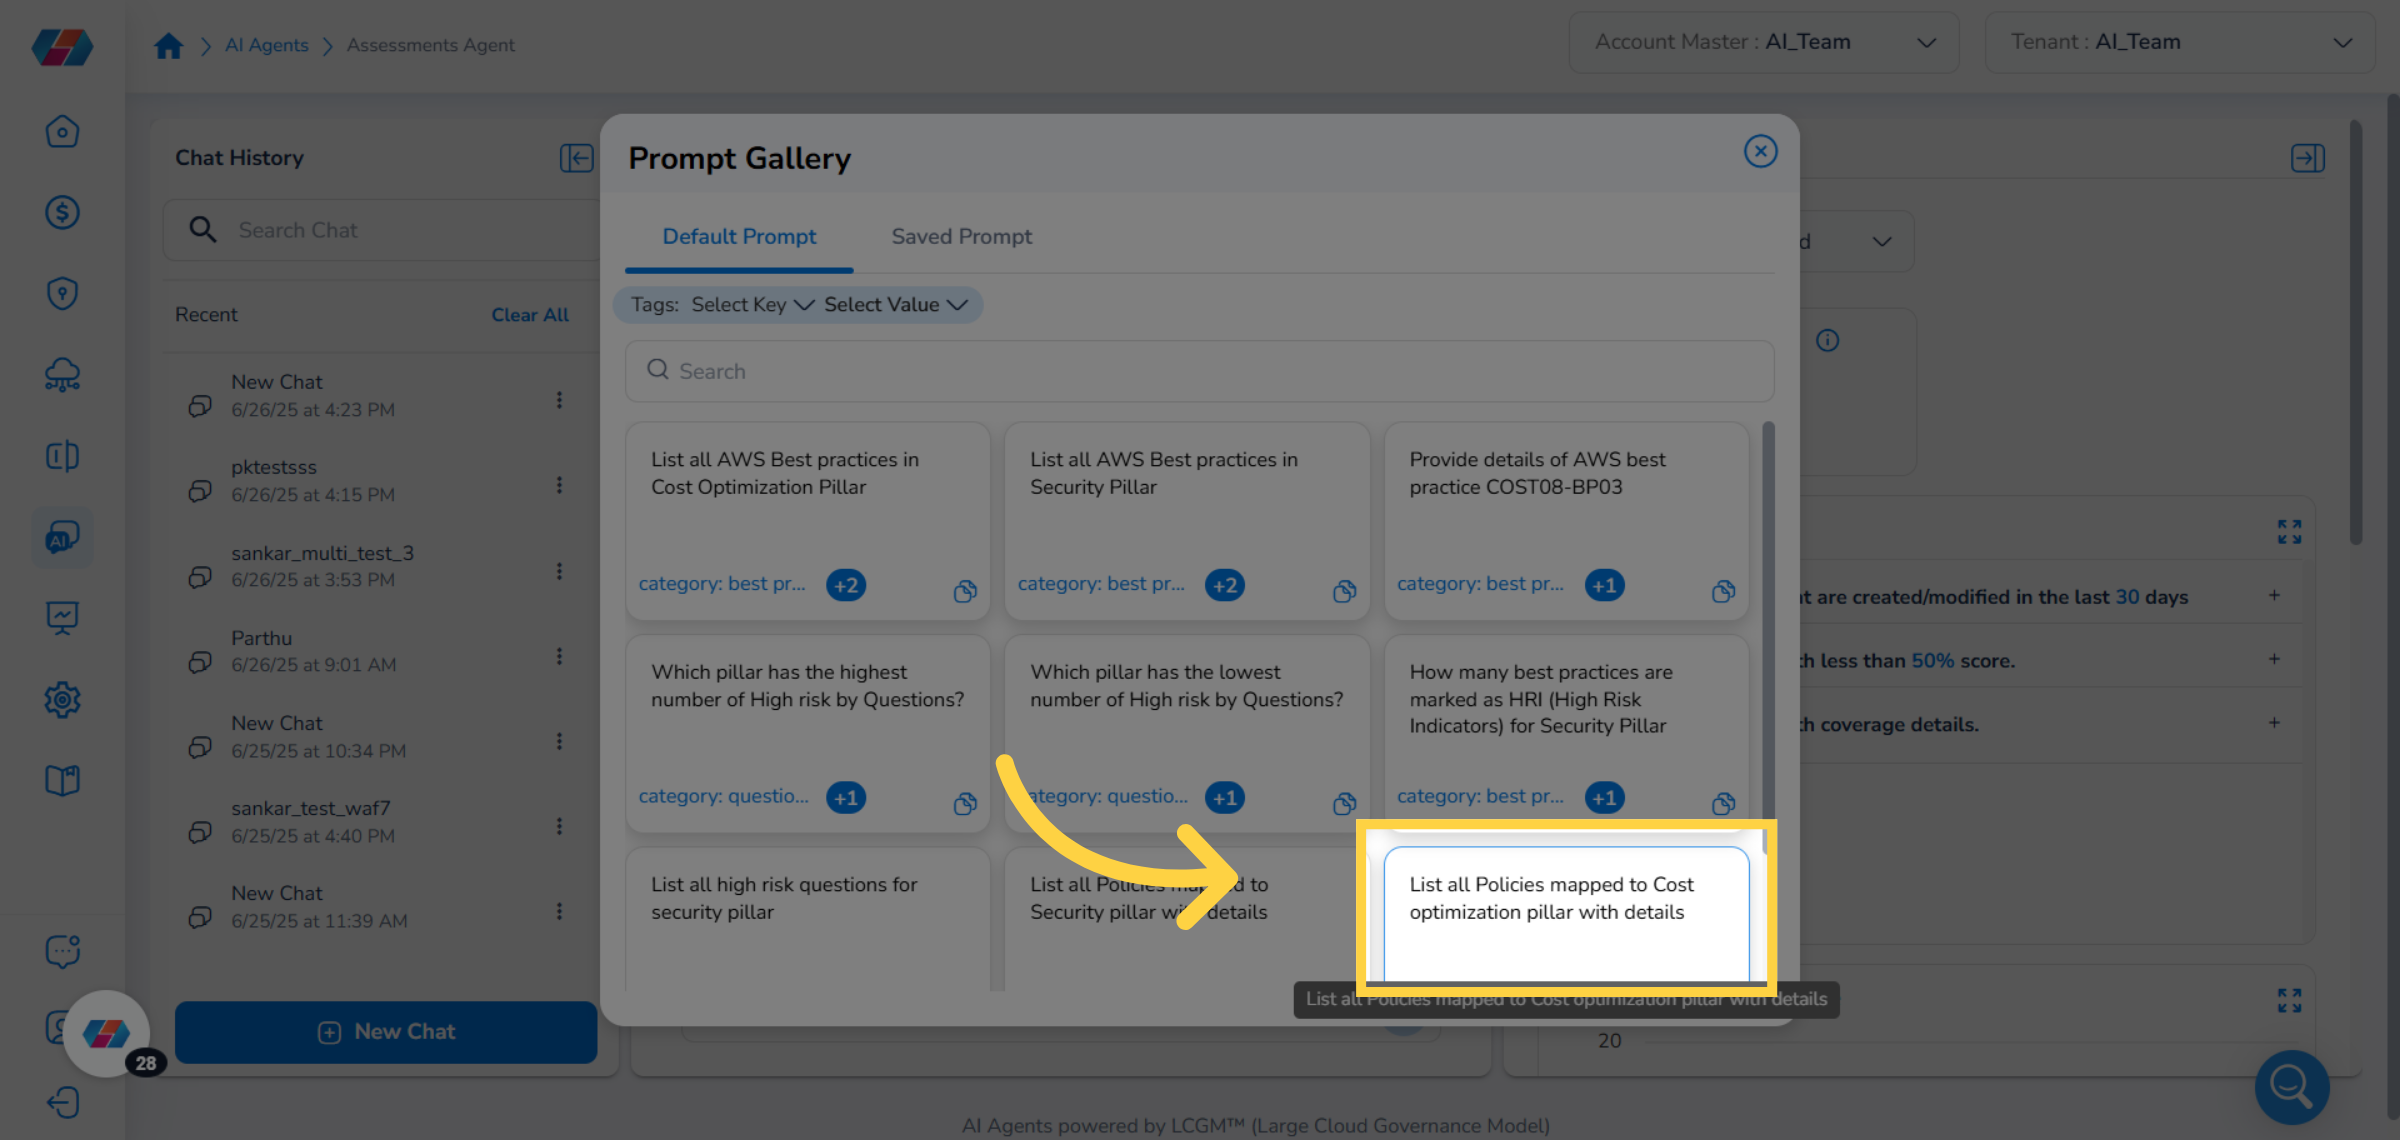Click the Clear All link
Screen dimensions: 2400x1140
pyautogui.click(x=529, y=315)
